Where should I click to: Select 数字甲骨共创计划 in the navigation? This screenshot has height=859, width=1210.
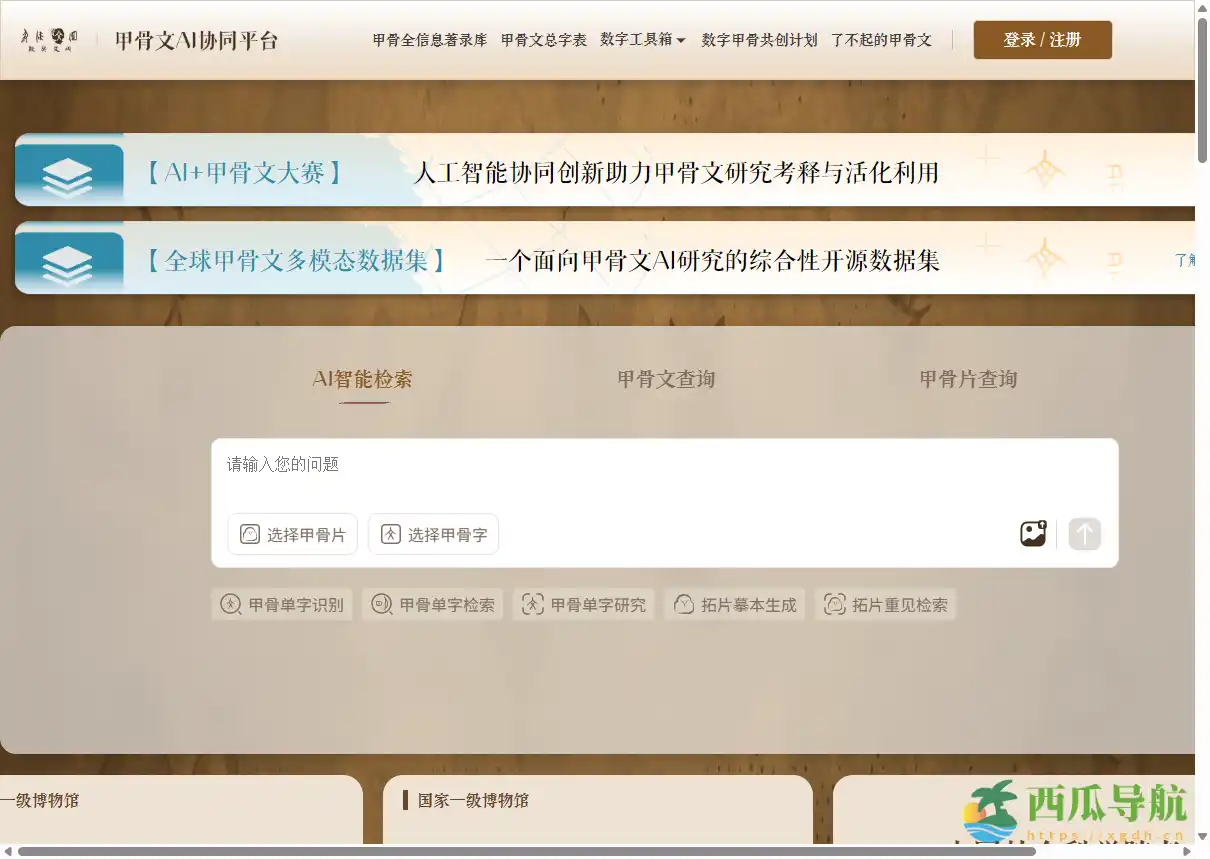(x=759, y=41)
